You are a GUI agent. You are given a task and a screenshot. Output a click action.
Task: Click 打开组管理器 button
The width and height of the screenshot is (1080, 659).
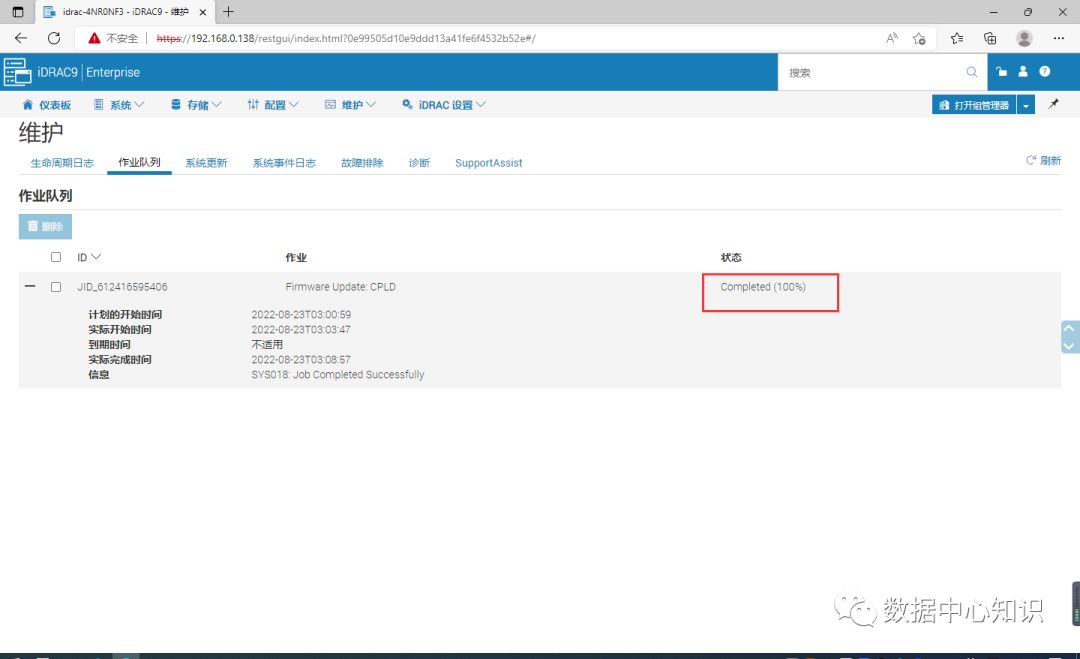[x=974, y=105]
